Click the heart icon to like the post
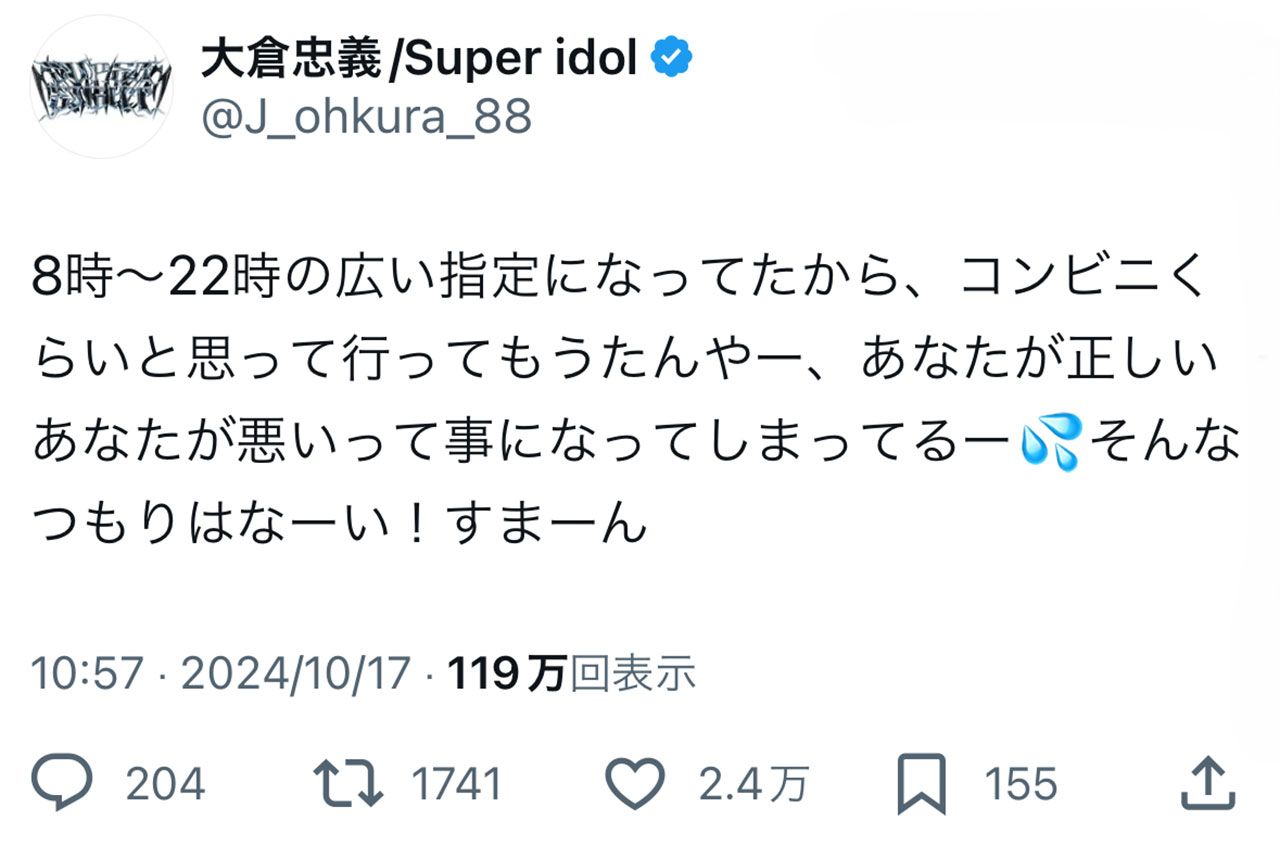Screen dimensions: 1280x854 point(634,783)
